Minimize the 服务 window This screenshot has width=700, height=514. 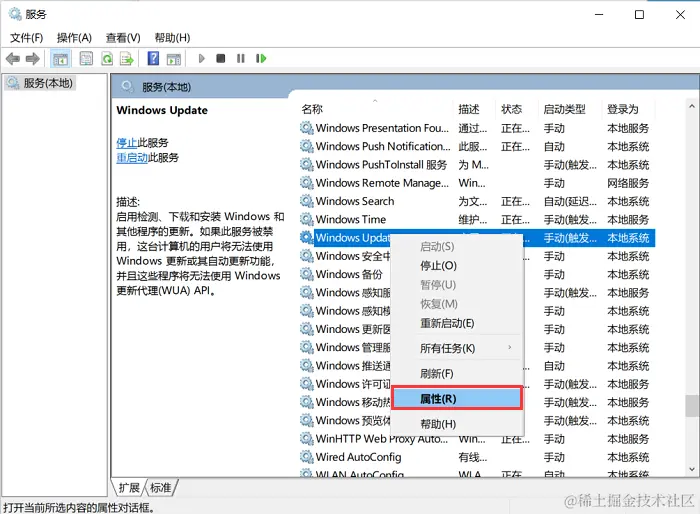tap(599, 15)
